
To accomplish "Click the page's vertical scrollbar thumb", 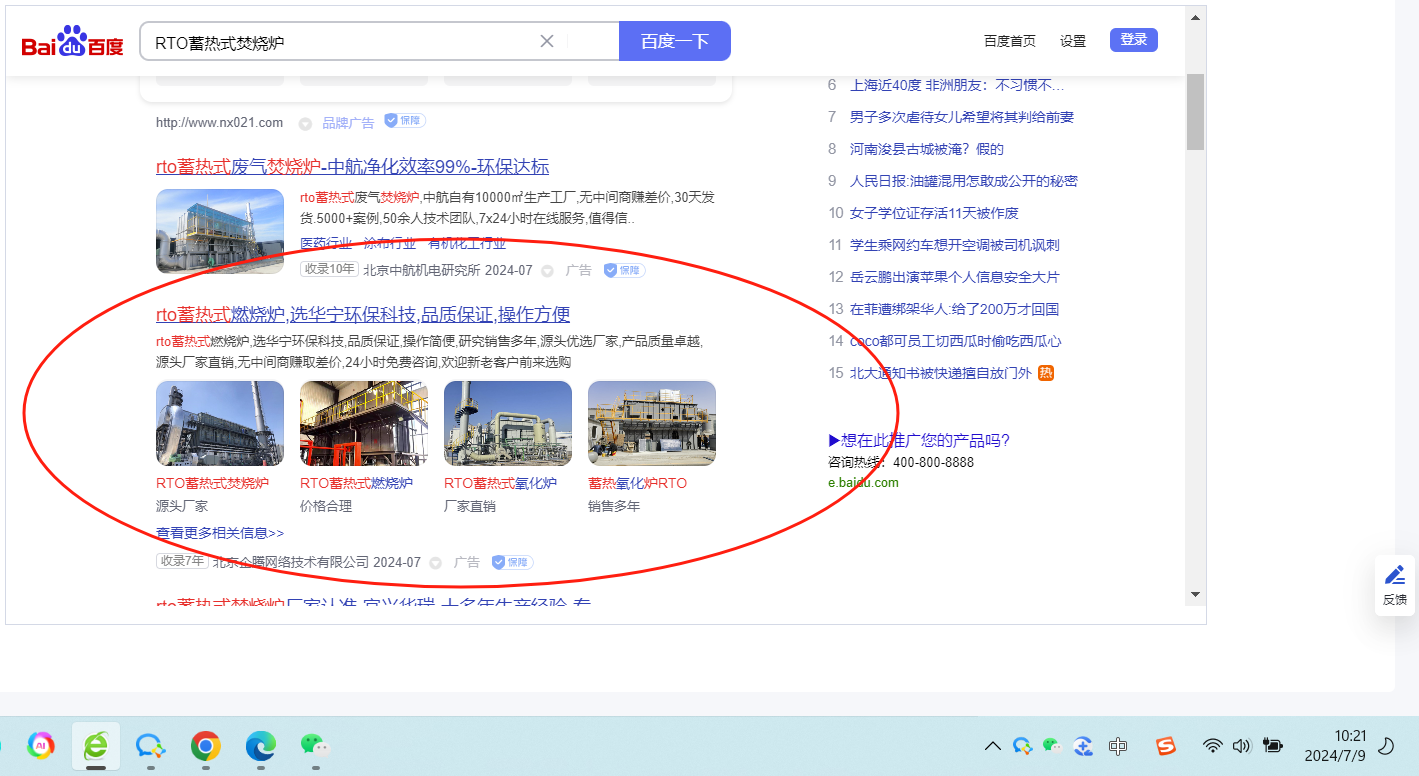I will (1195, 110).
